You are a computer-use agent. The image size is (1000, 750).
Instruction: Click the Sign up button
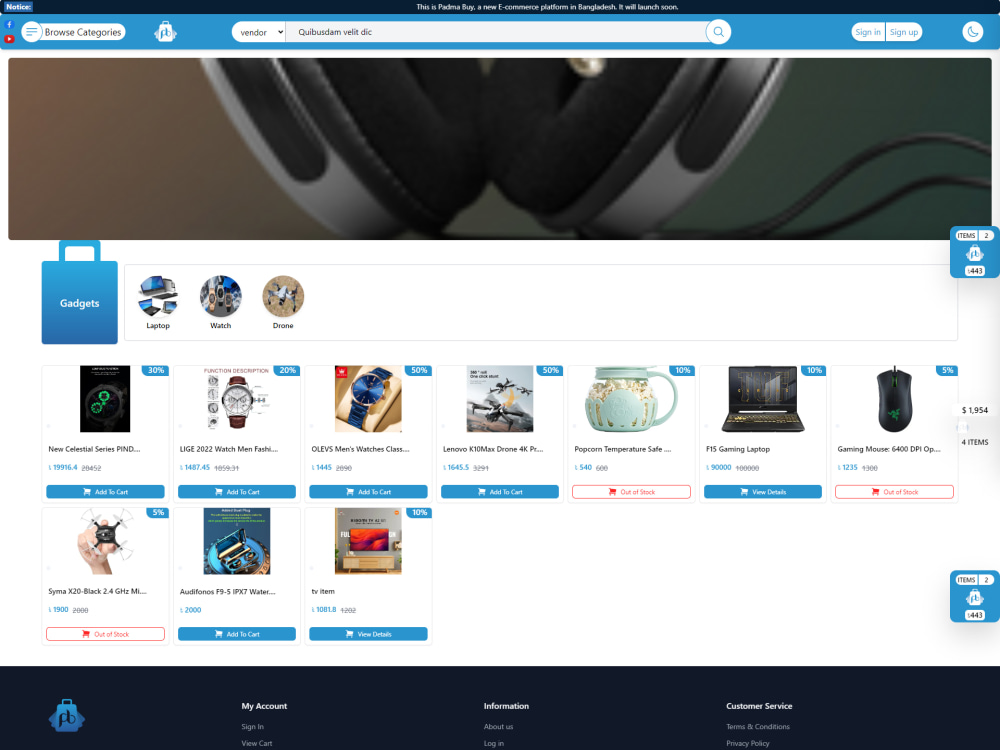coord(904,32)
